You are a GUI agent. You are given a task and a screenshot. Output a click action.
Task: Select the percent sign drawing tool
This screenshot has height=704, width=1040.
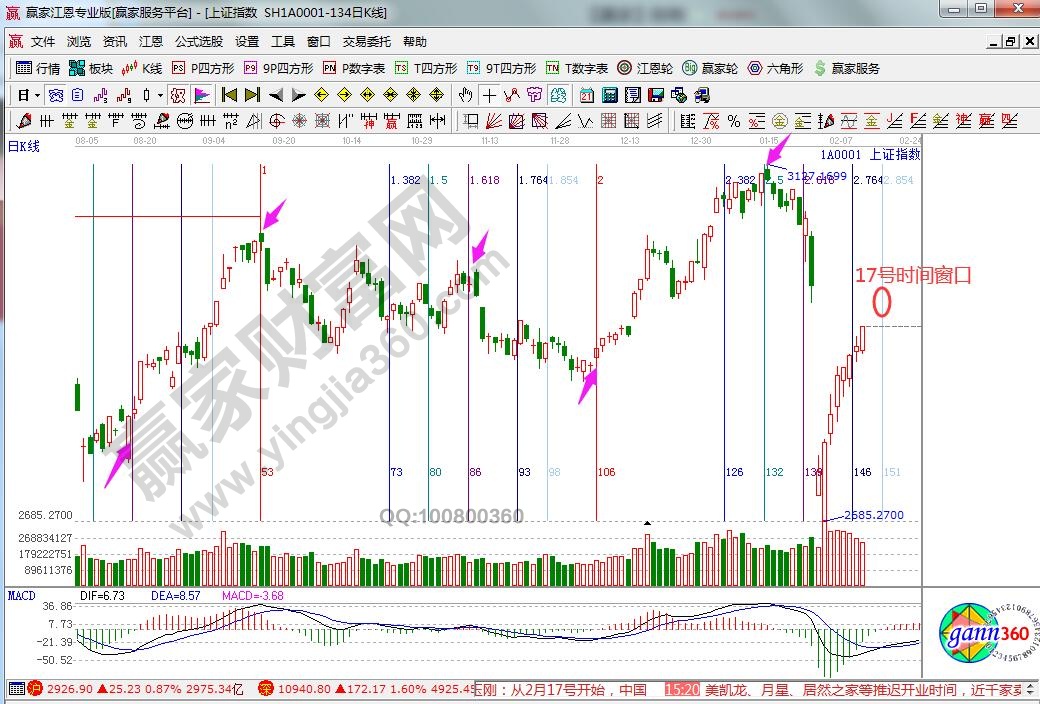coord(734,121)
